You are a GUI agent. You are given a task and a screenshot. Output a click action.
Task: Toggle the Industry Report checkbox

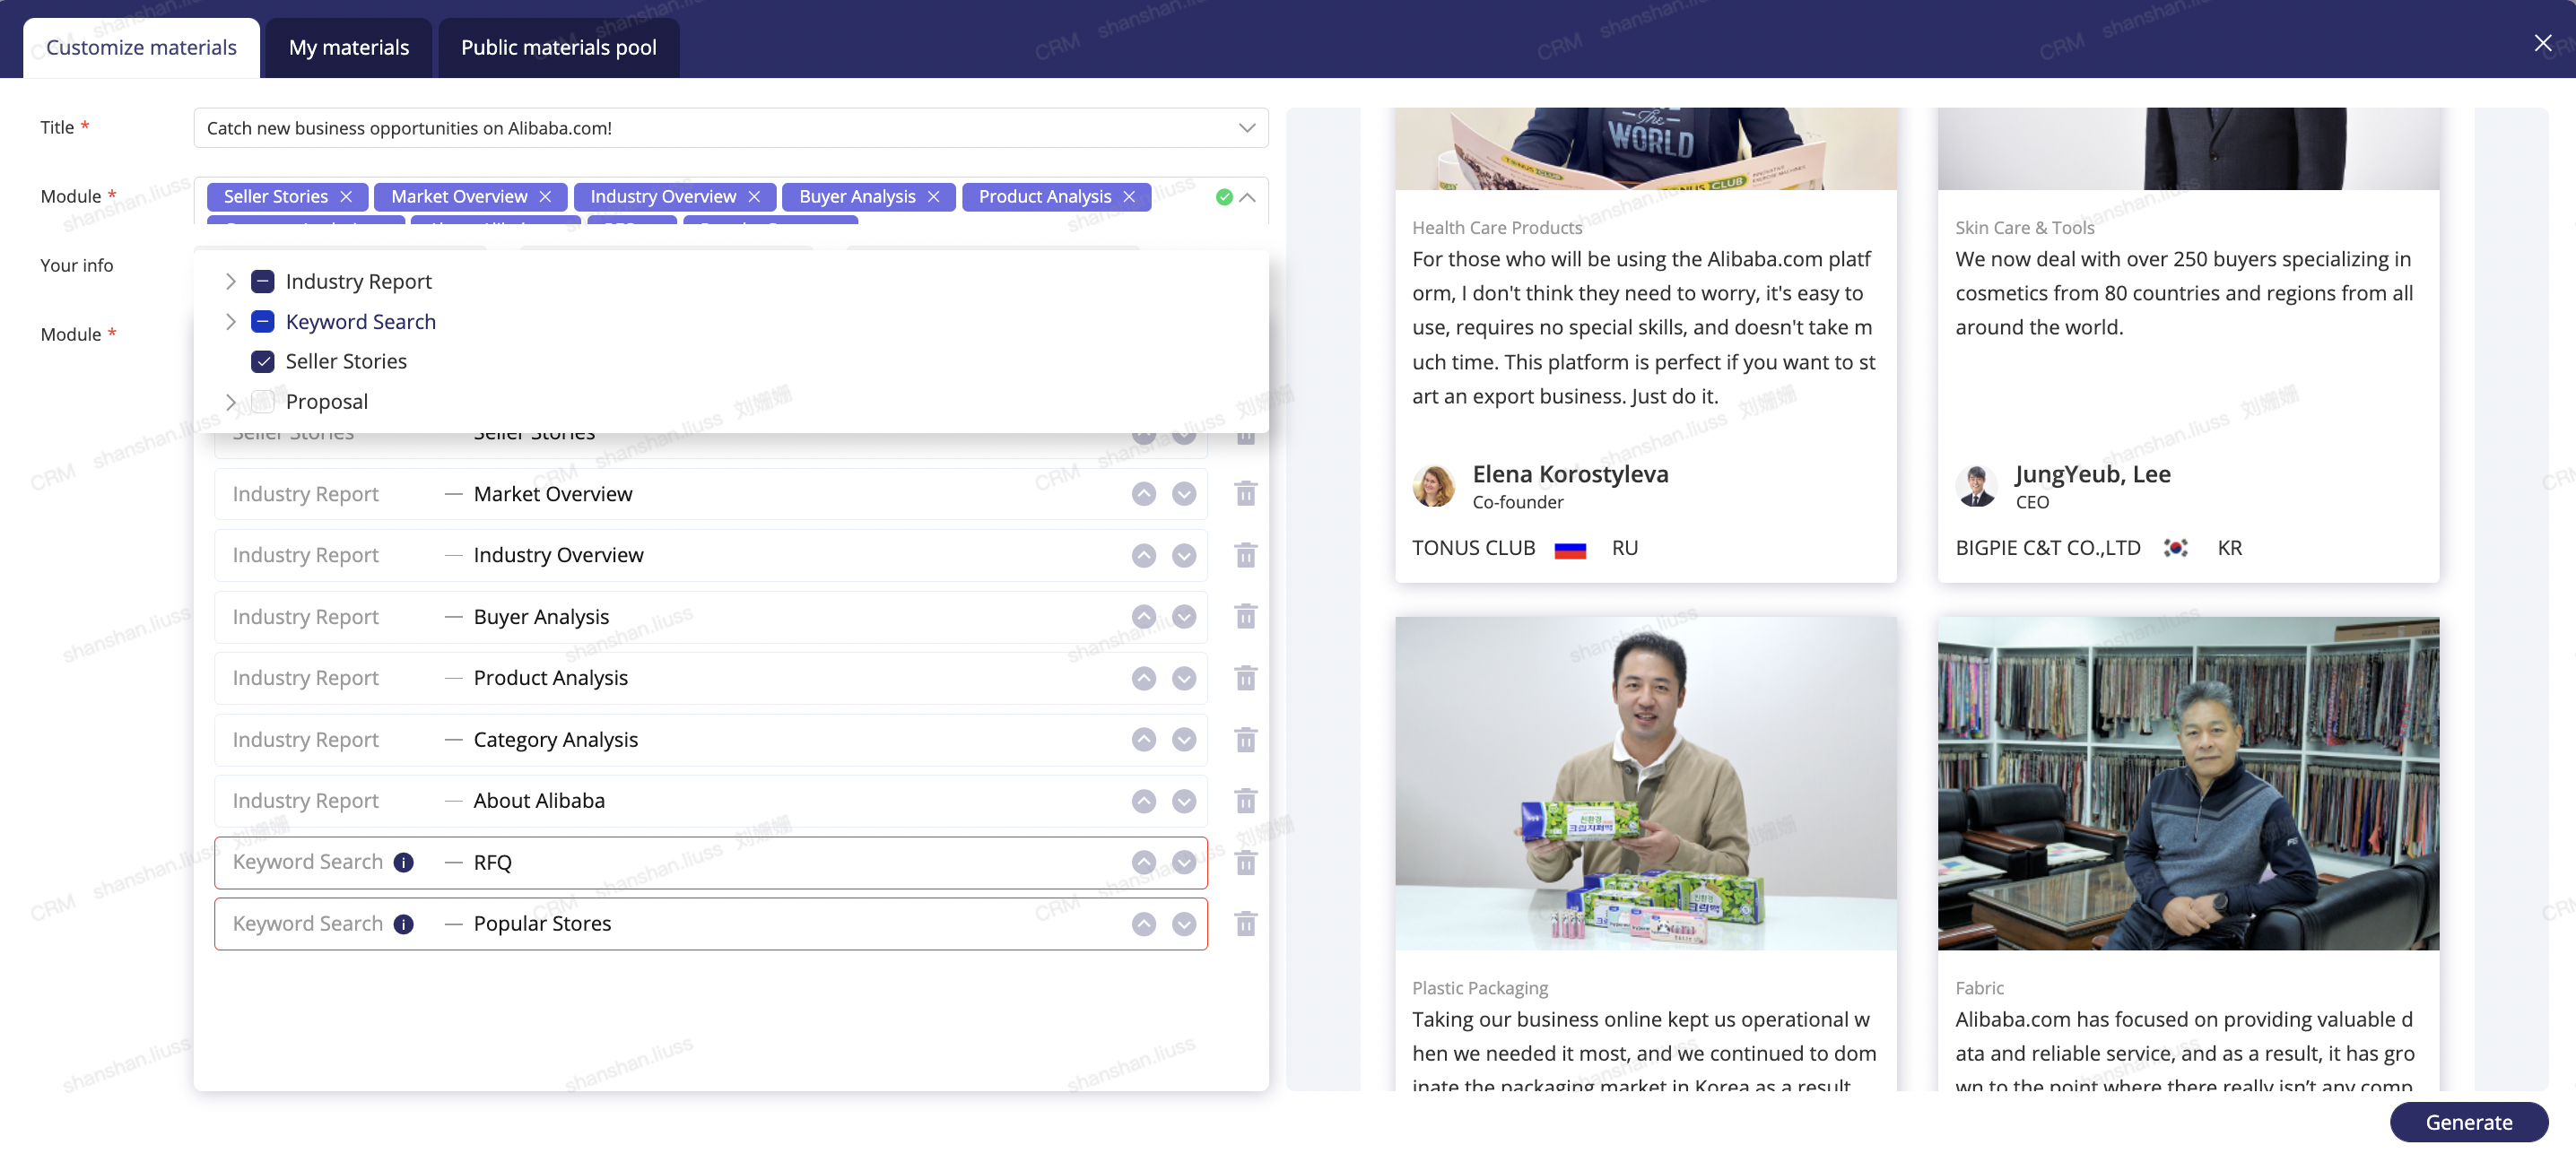click(263, 282)
